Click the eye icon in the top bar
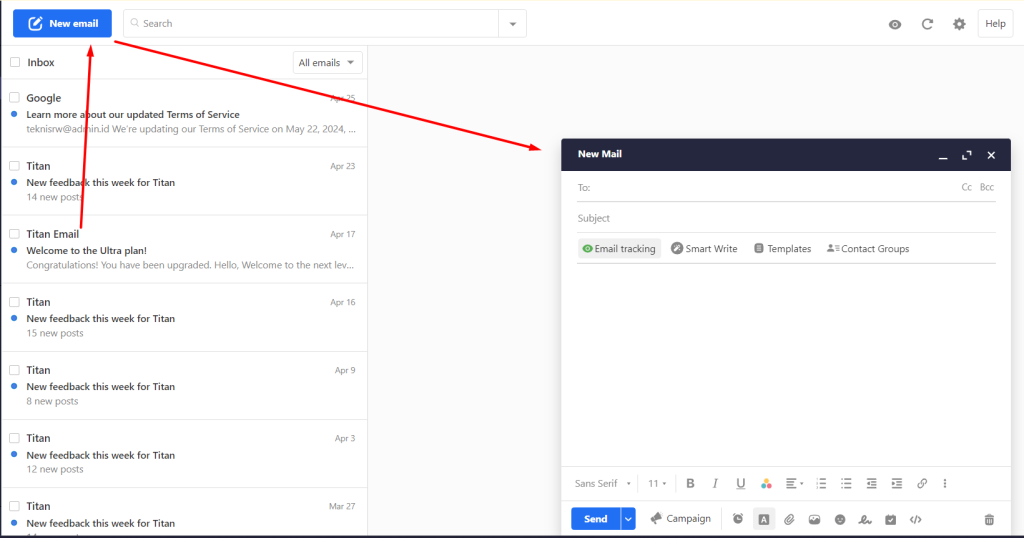 point(895,24)
